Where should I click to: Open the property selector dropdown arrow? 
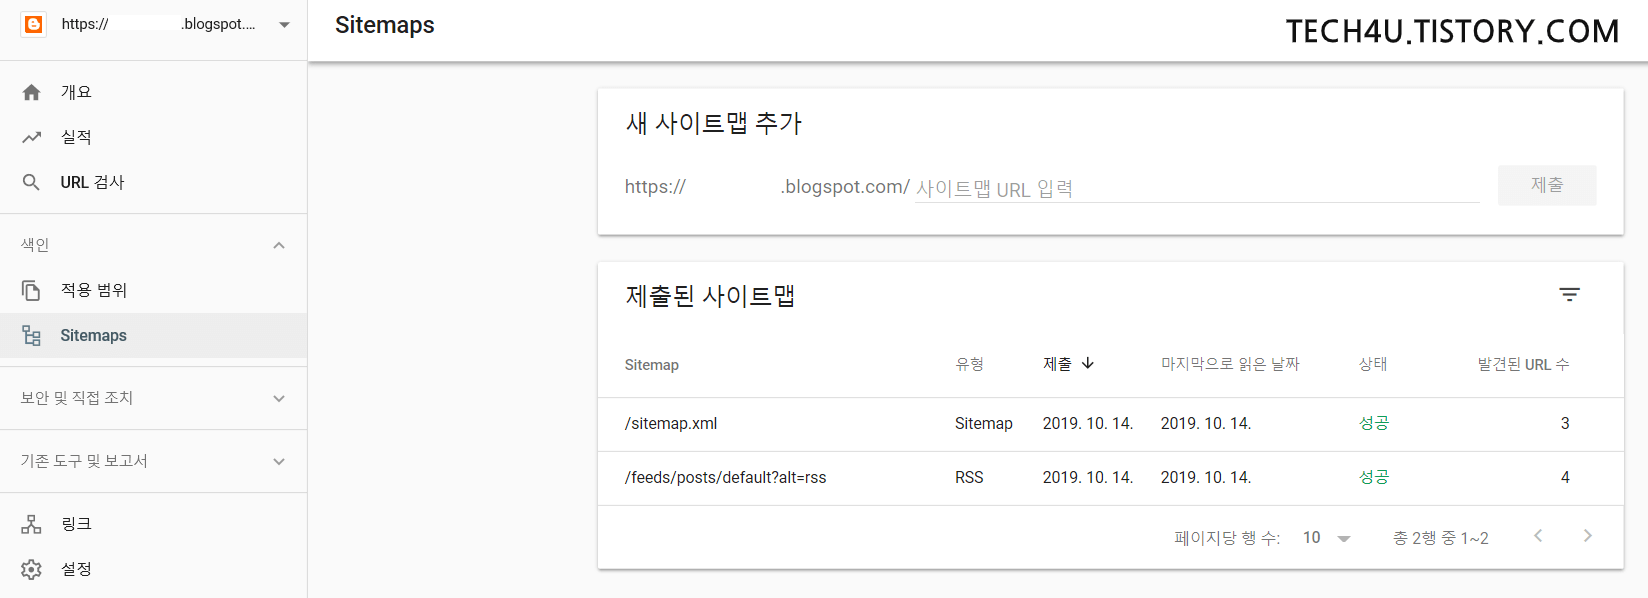(x=285, y=25)
